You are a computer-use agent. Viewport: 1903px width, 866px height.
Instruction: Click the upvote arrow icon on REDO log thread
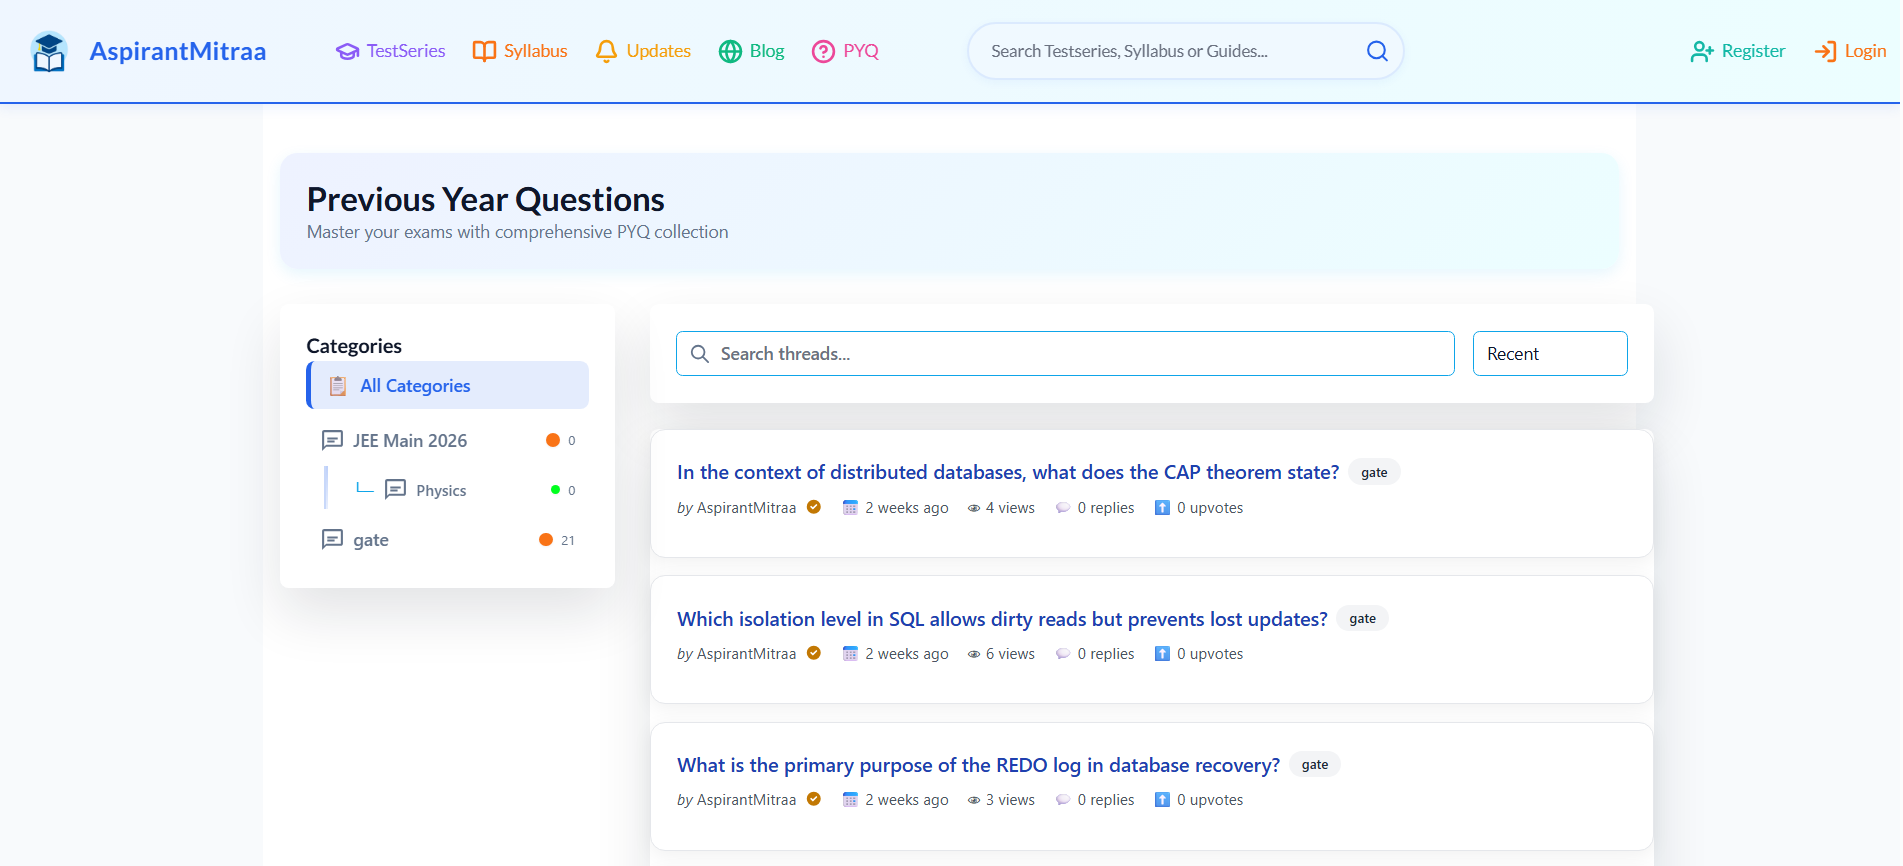(1162, 800)
